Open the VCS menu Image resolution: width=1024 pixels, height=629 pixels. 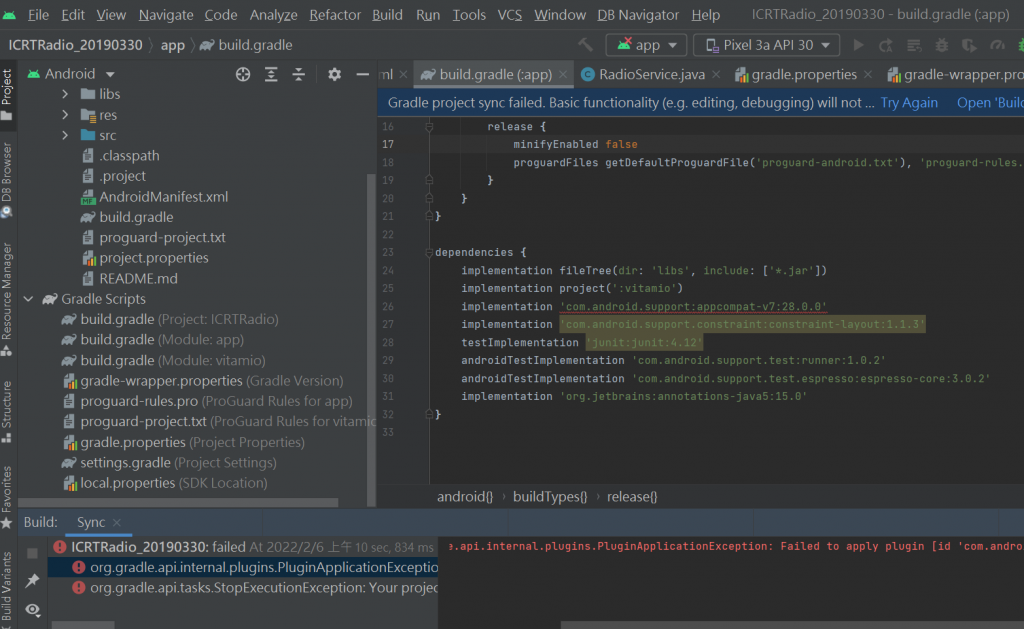509,14
